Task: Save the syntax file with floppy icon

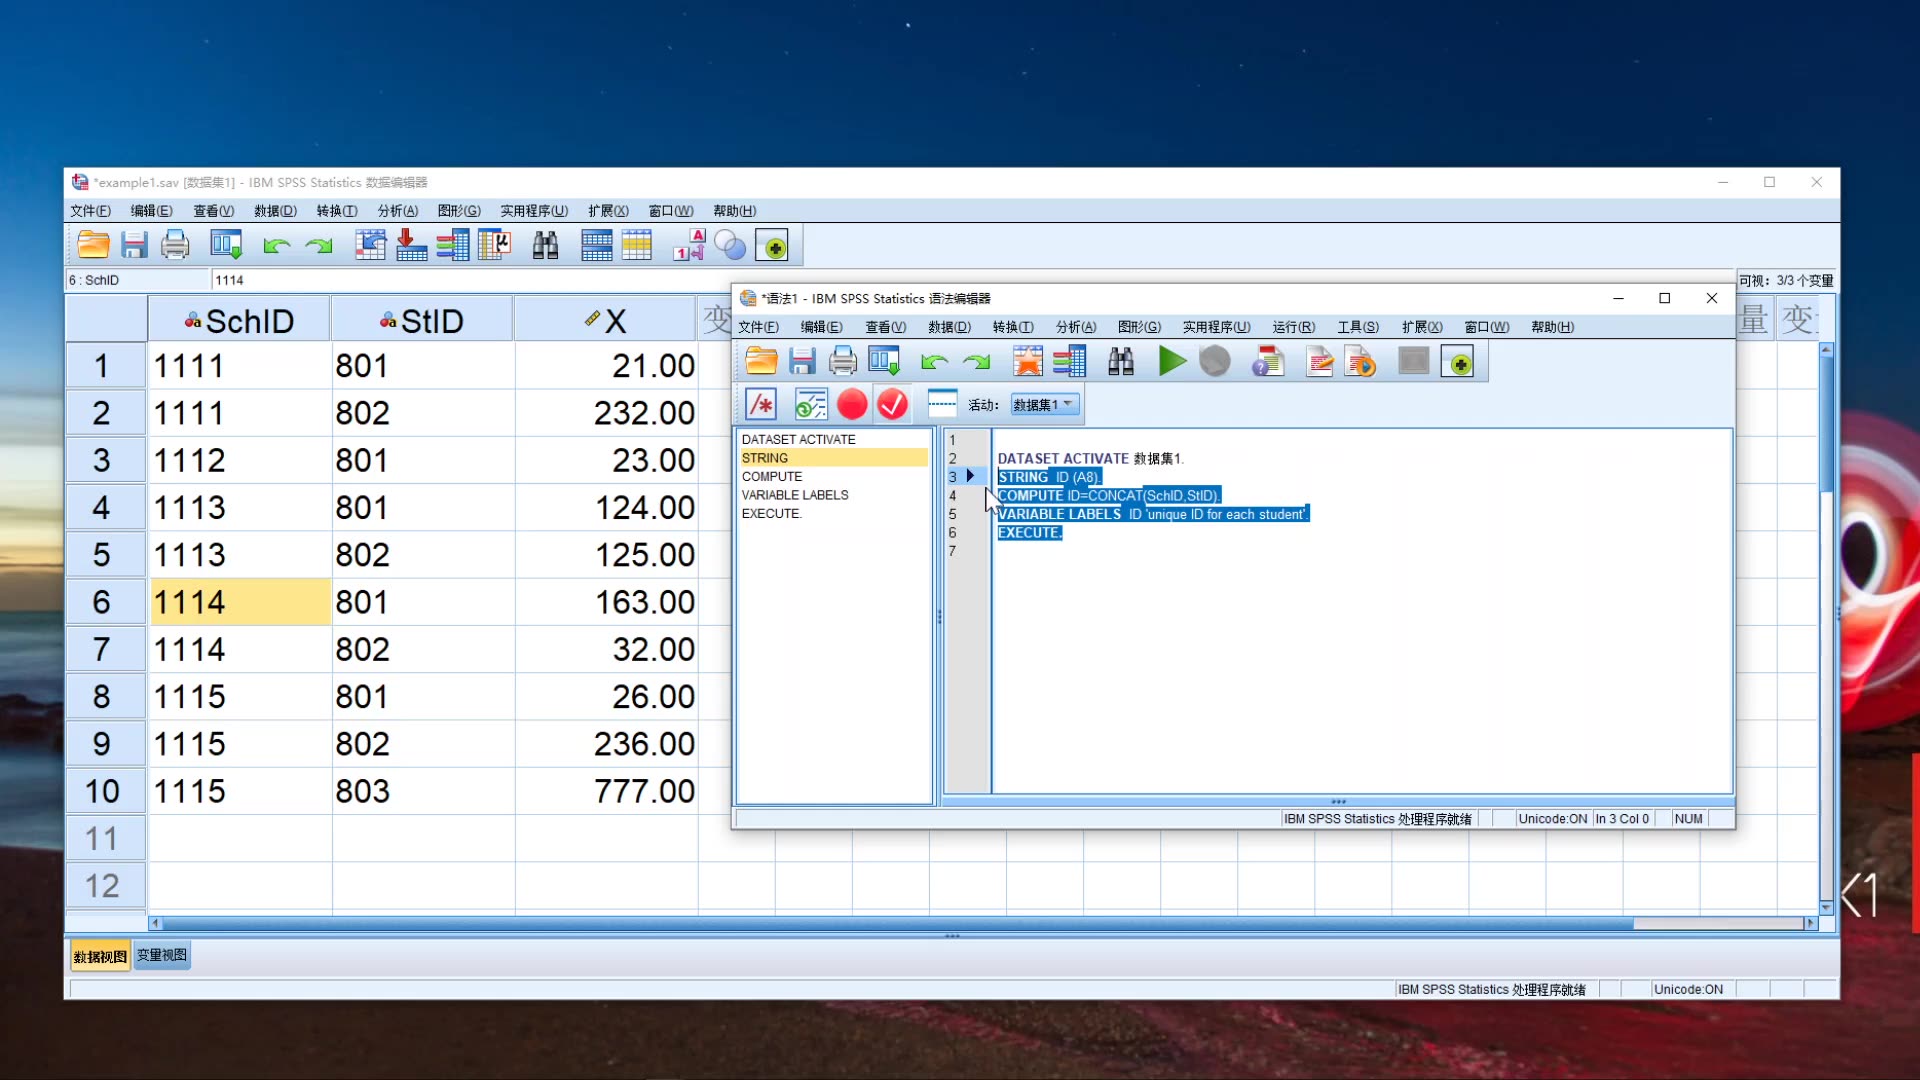Action: pyautogui.click(x=802, y=361)
